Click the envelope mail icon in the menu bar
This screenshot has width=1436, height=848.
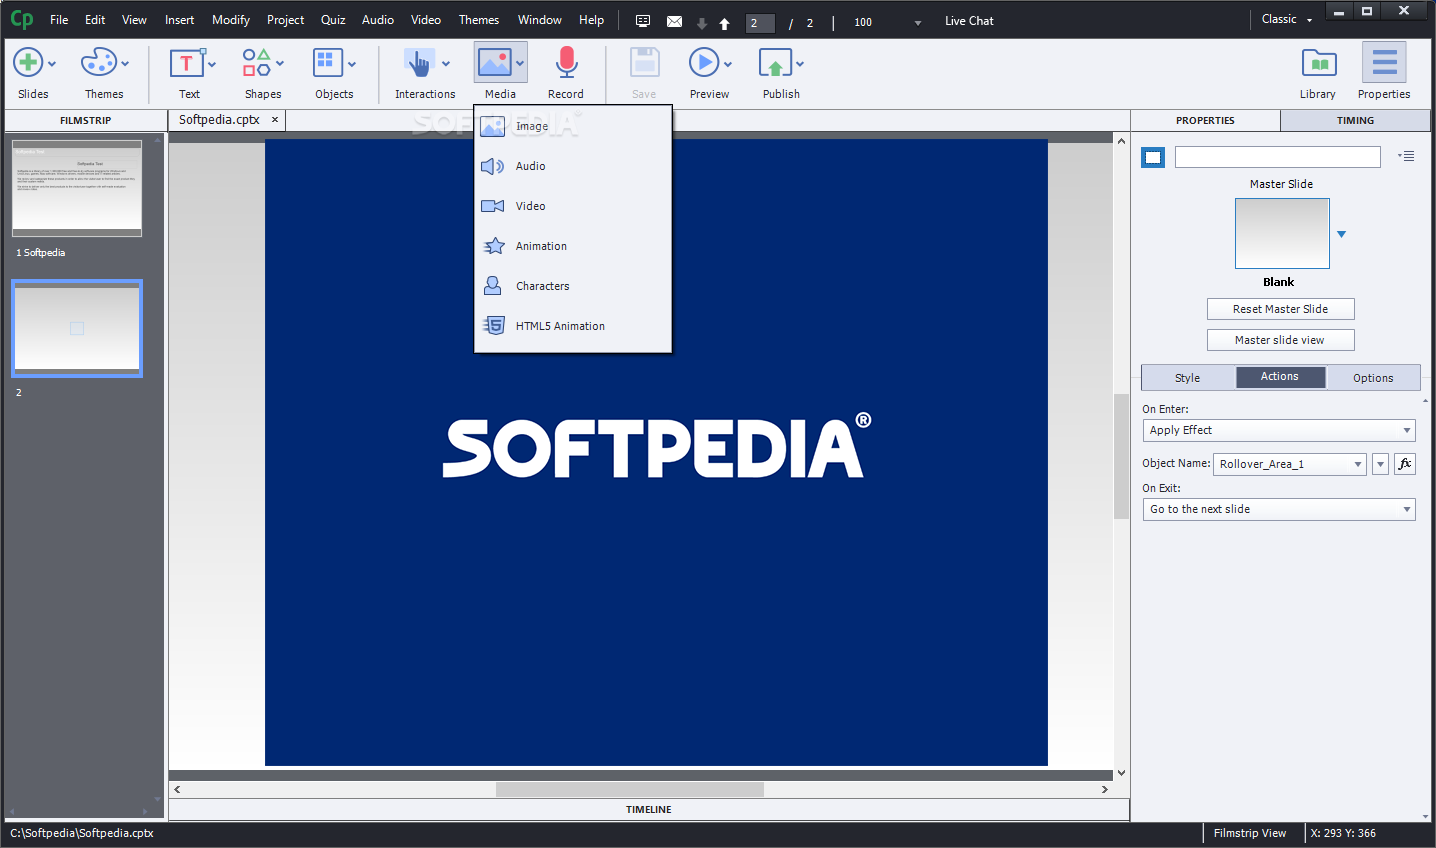(x=675, y=21)
